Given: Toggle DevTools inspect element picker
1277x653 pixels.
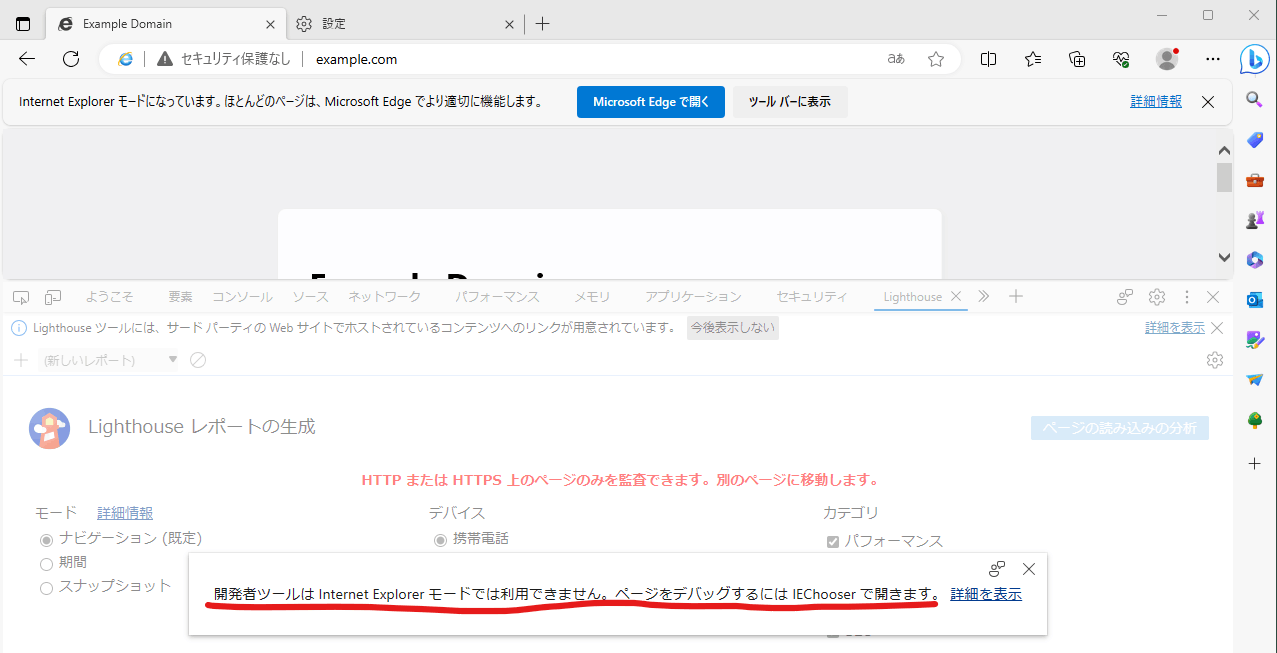Looking at the screenshot, I should [x=21, y=297].
